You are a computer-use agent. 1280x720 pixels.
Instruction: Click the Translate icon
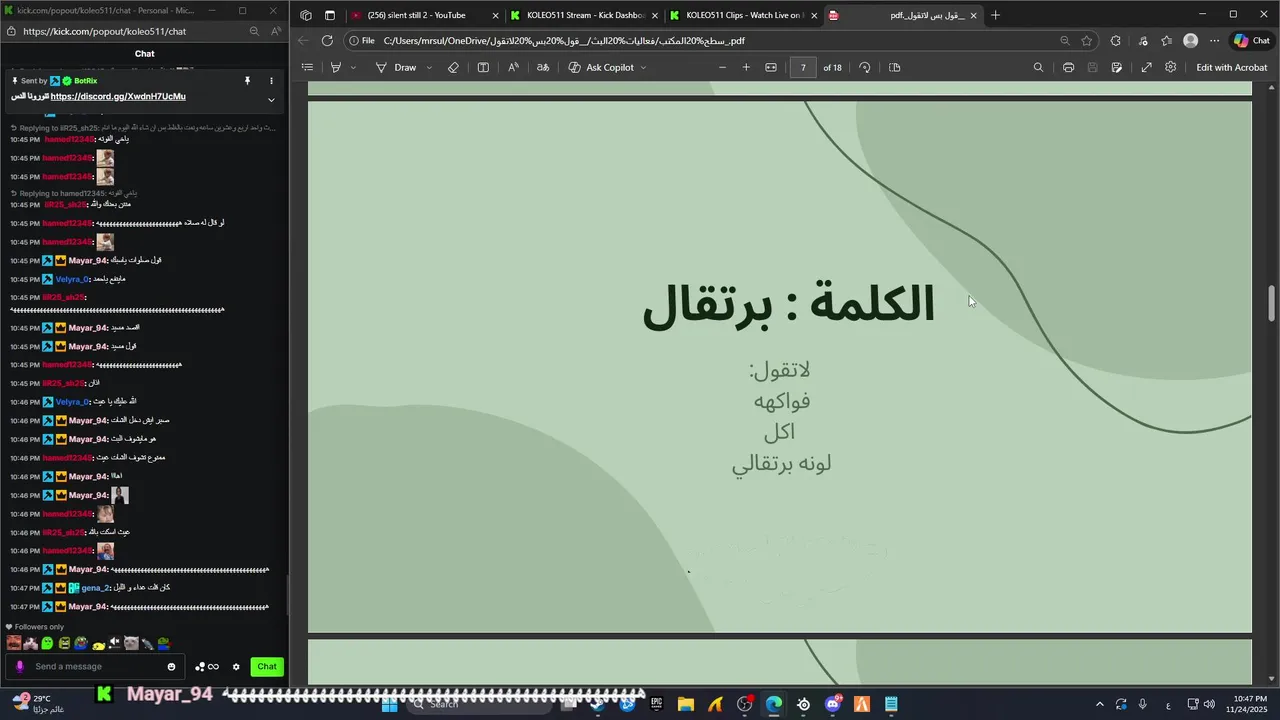[543, 67]
